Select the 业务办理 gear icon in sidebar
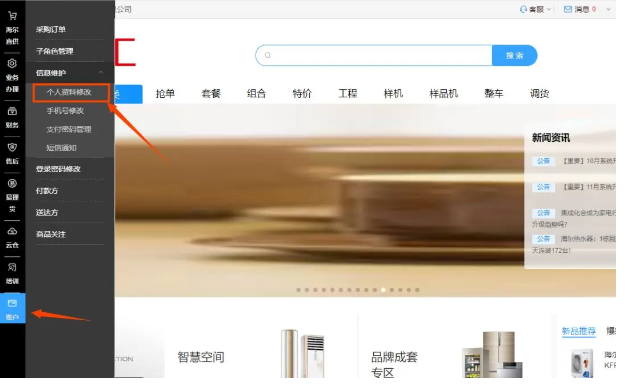 (12, 63)
